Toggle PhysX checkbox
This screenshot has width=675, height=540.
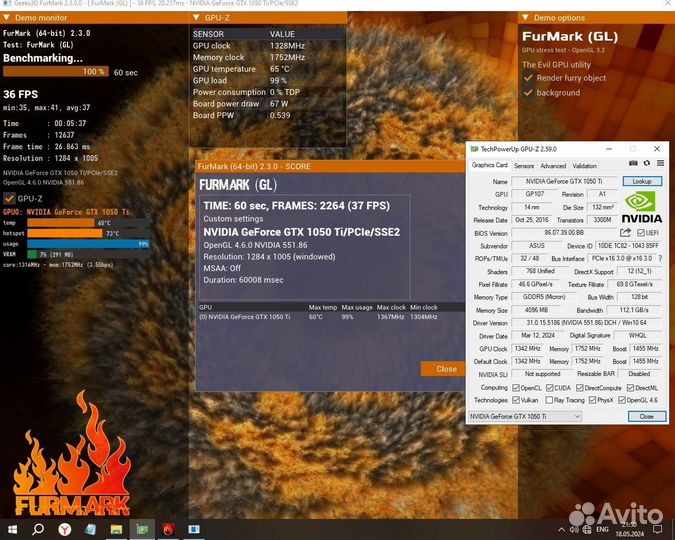(592, 400)
